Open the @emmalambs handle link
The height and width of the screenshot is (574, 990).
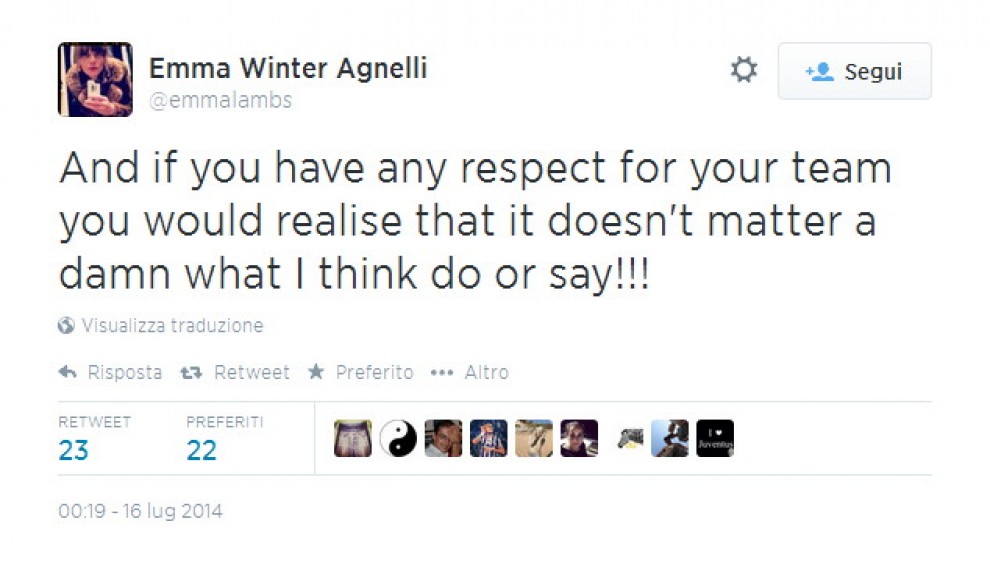[x=220, y=100]
